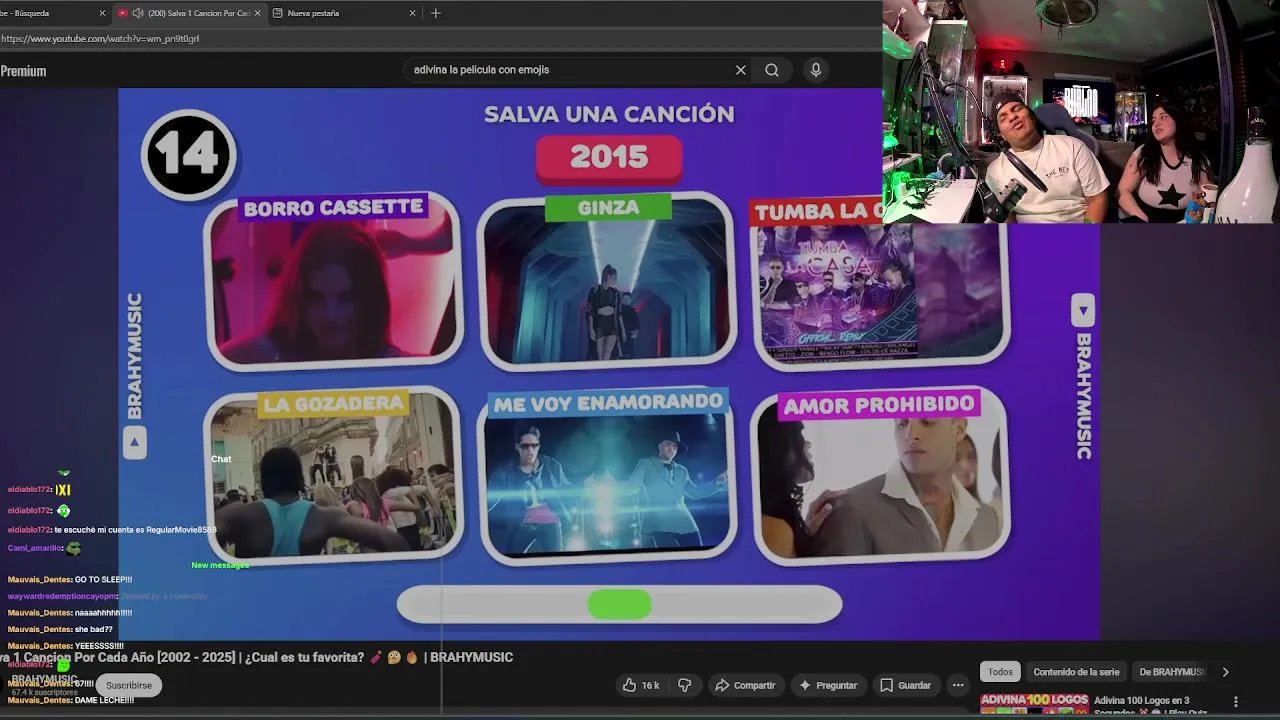Open the streamer webcam overlay
This screenshot has width=1280, height=720.
point(1081,111)
